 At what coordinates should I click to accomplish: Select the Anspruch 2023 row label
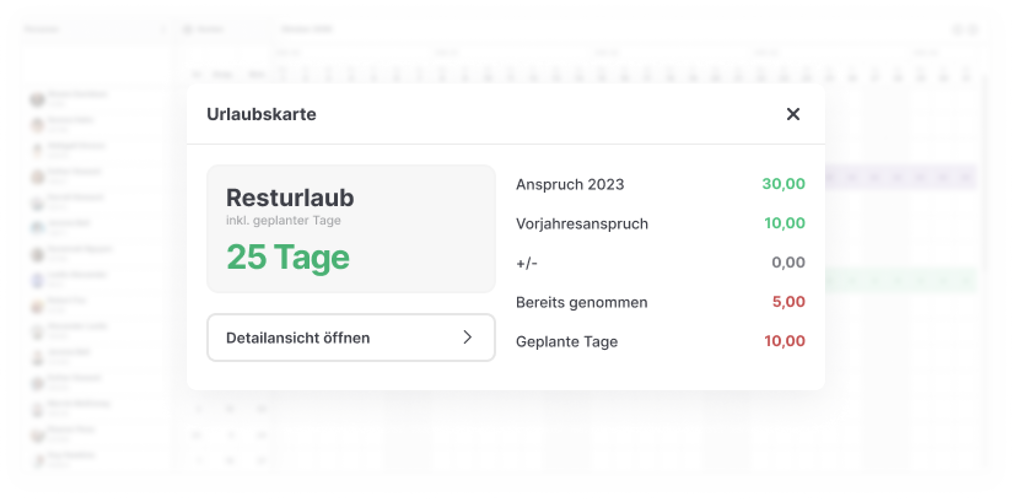click(x=569, y=185)
